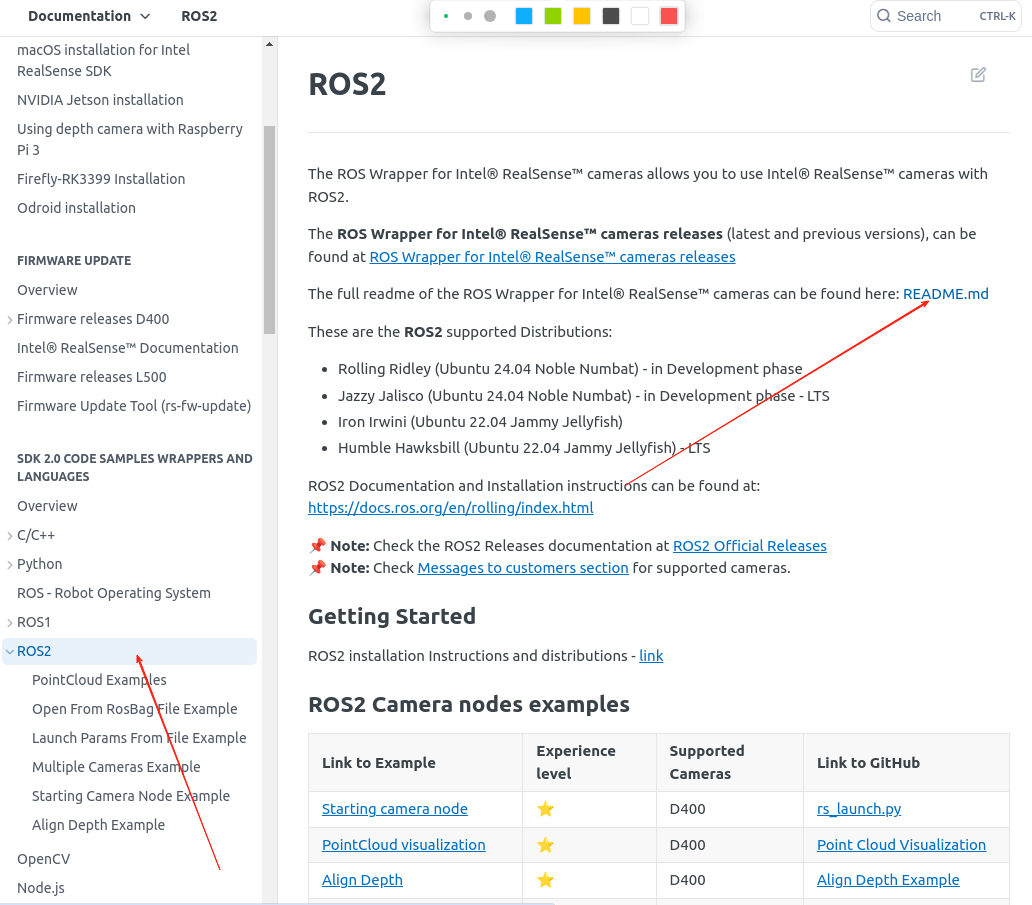Open OpenCV sidebar page

[x=43, y=859]
